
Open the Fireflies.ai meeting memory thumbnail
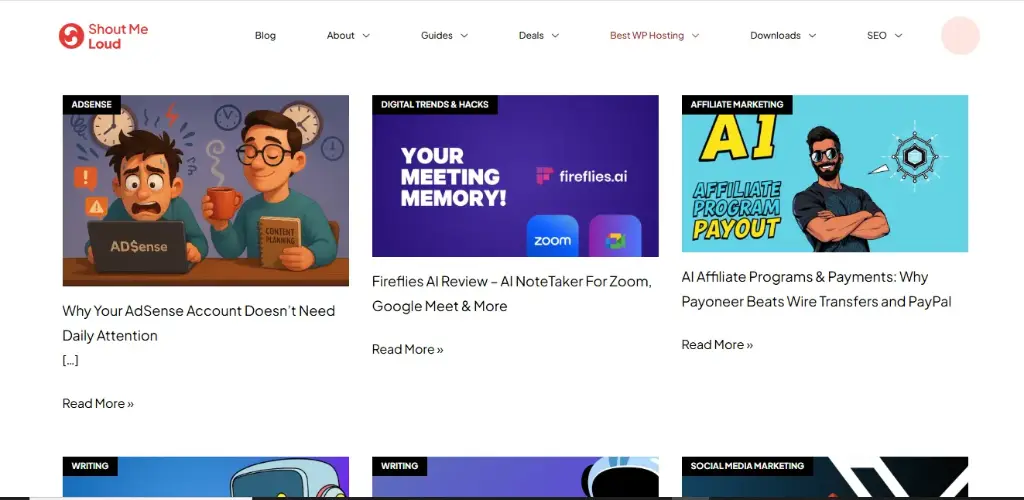tap(515, 176)
